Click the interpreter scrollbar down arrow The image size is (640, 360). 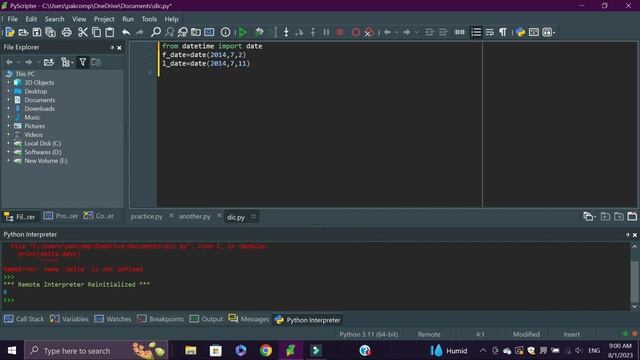(634, 307)
